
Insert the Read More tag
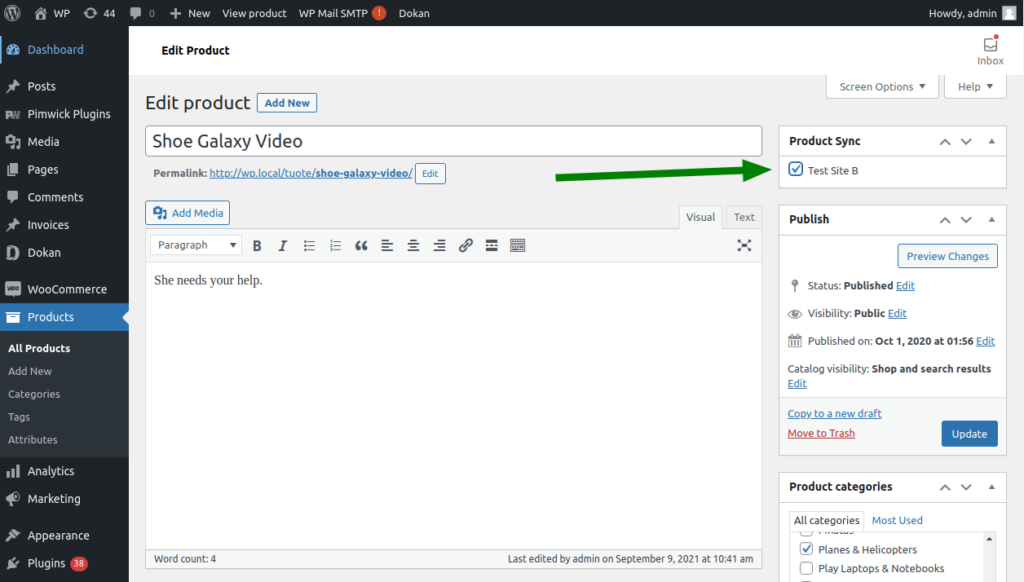point(491,245)
